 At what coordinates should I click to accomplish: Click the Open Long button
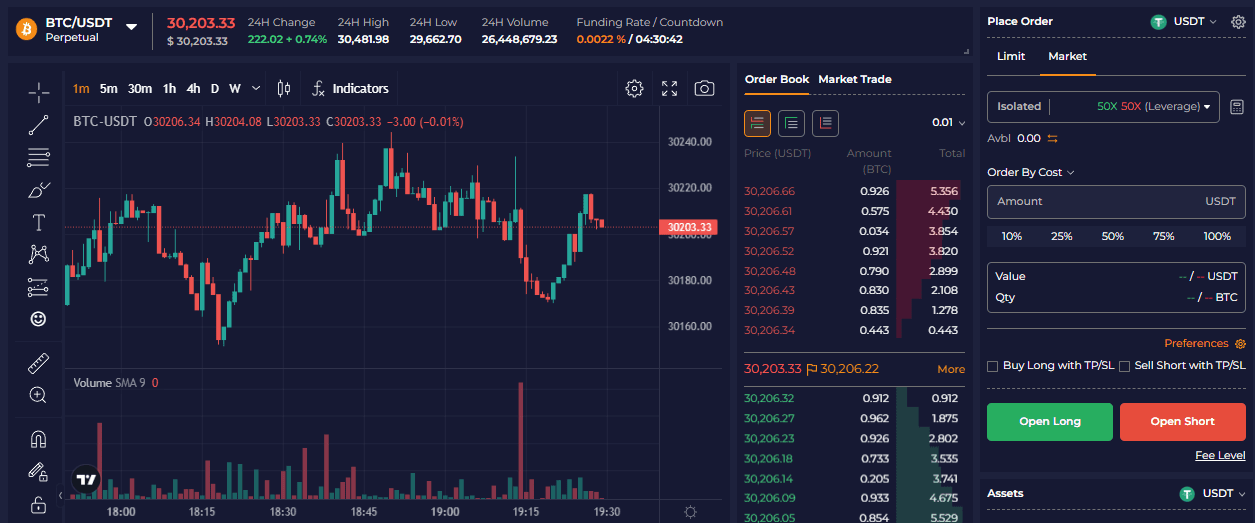1050,422
